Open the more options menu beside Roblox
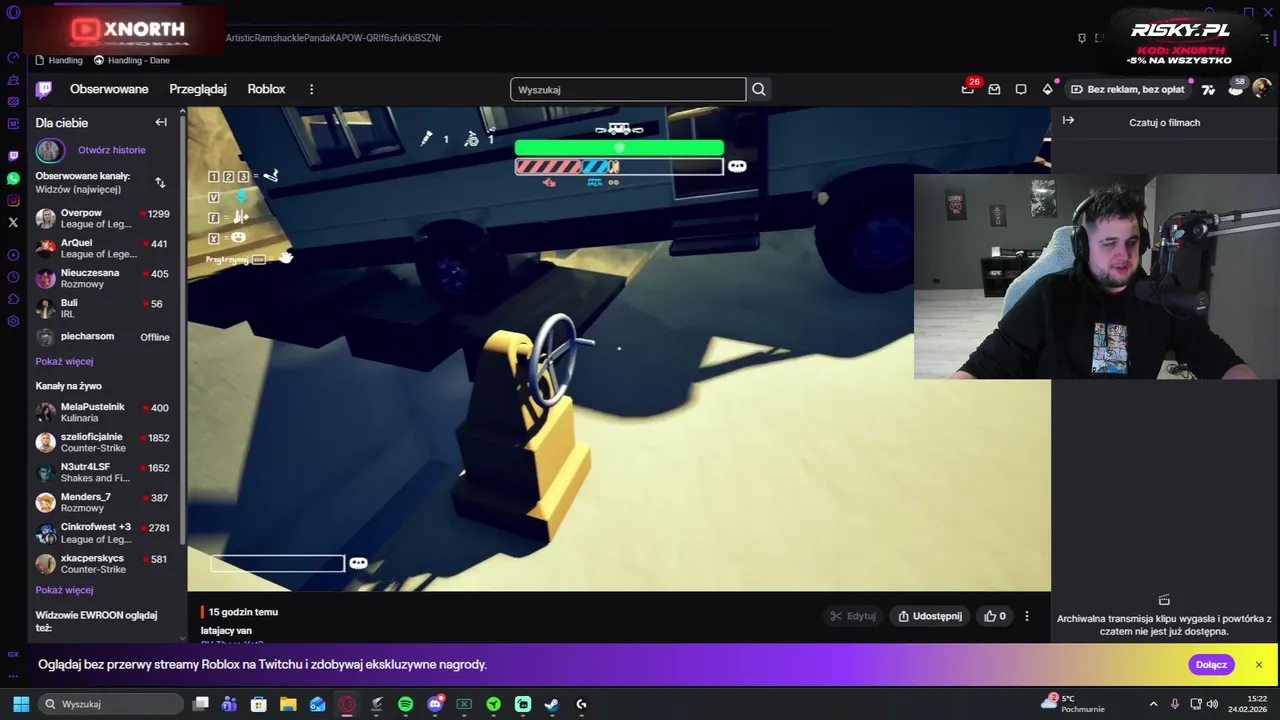The height and width of the screenshot is (720, 1280). (311, 89)
